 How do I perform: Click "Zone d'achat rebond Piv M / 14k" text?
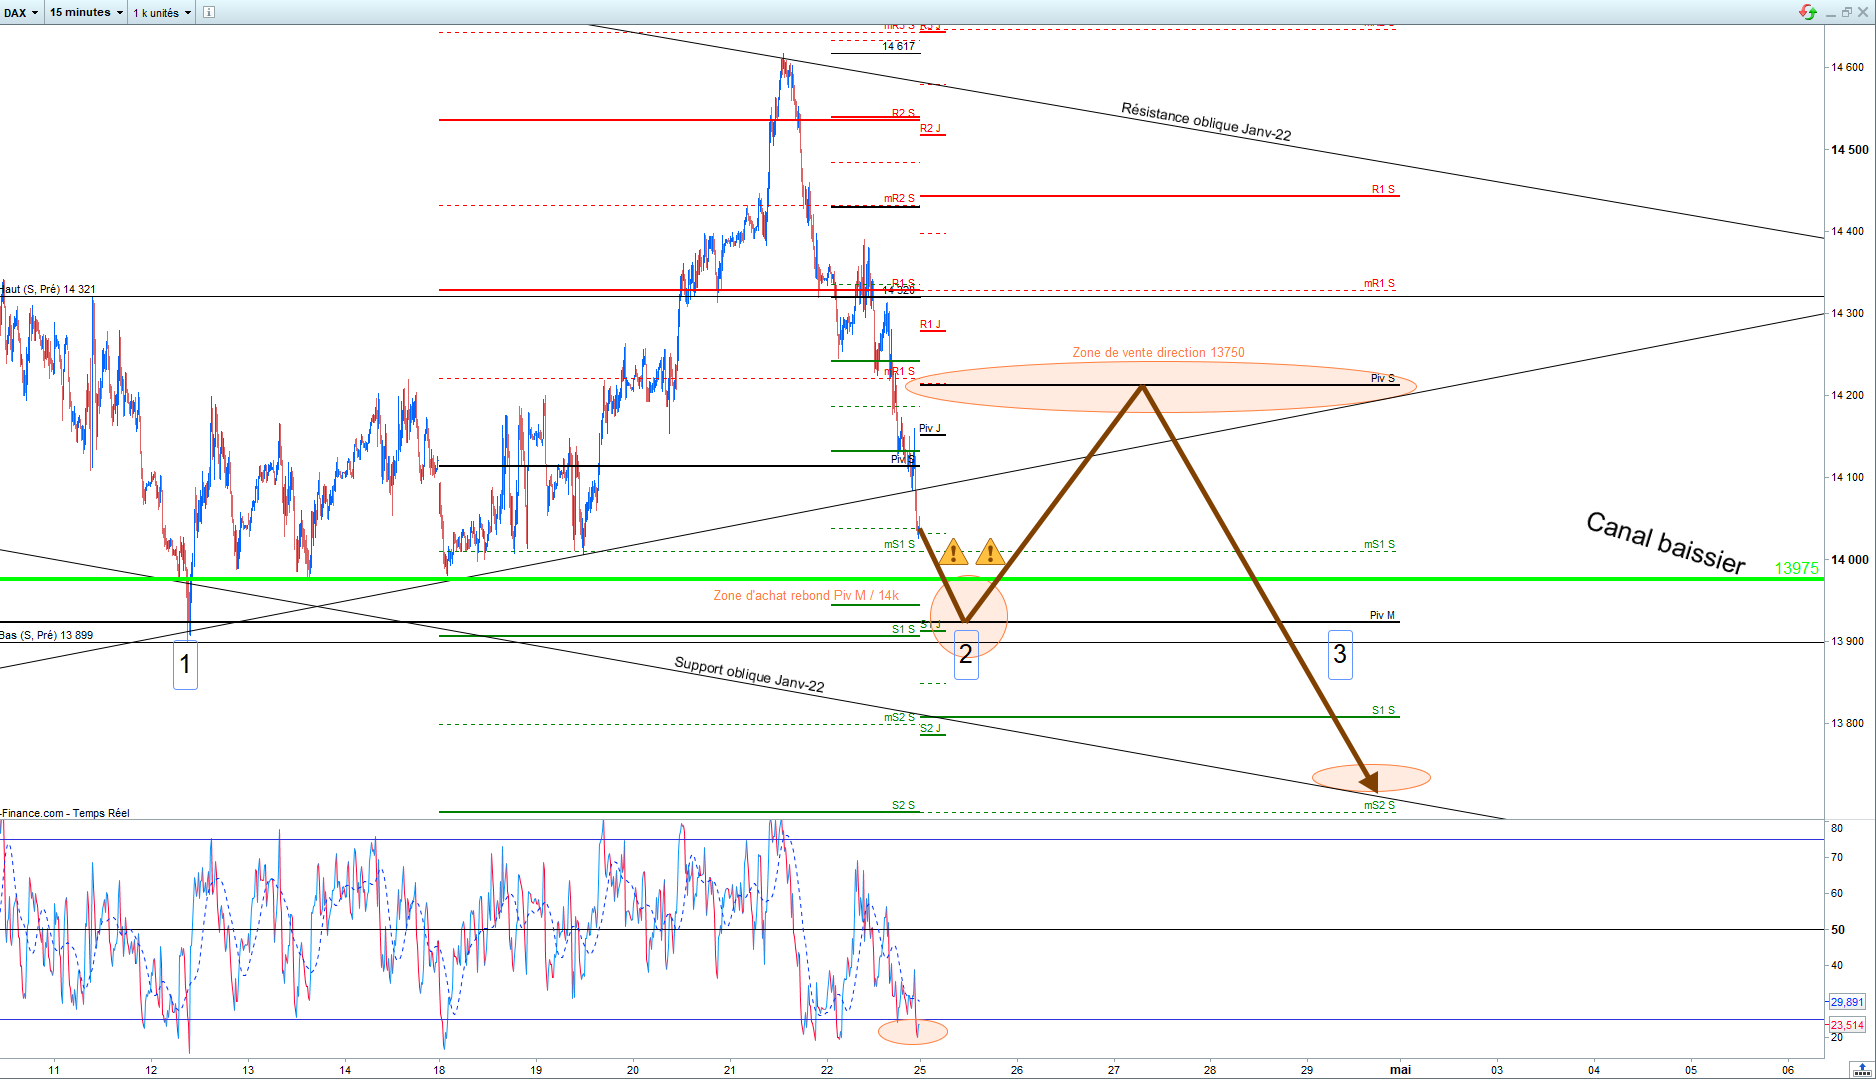[806, 595]
